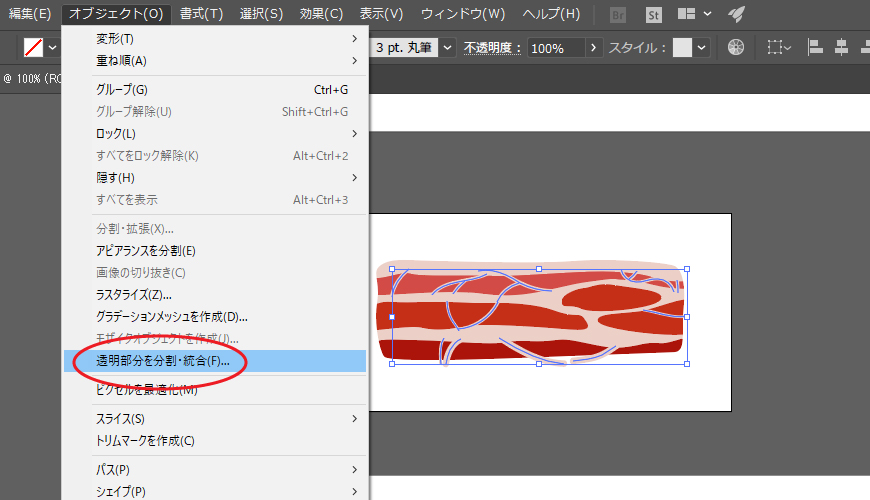This screenshot has height=500, width=870.
Task: Expand the 不透明度 opacity value arrow
Action: [x=594, y=47]
